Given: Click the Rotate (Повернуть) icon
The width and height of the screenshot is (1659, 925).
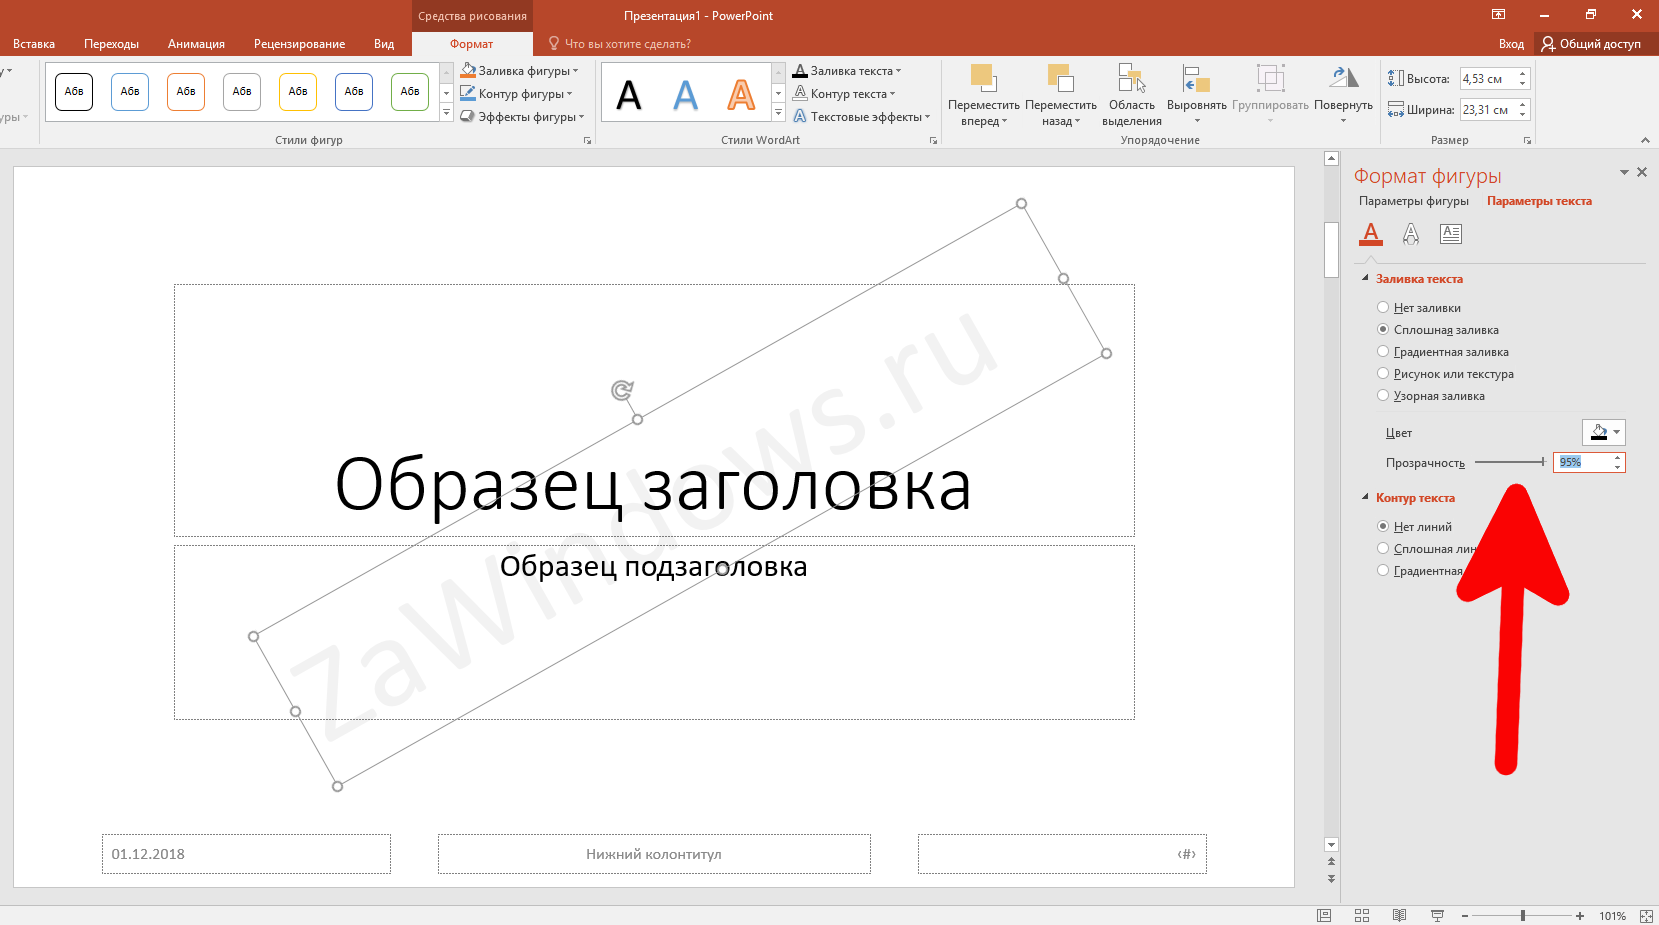Looking at the screenshot, I should point(1343,79).
